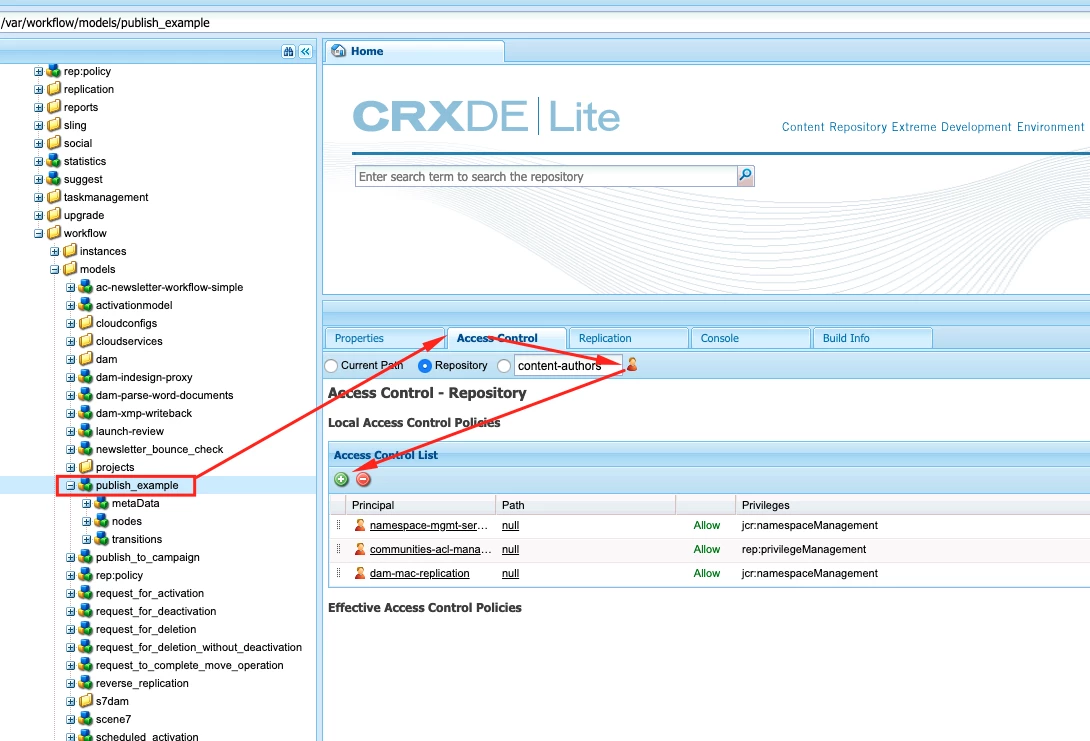The image size is (1090, 741).
Task: Select the principal radio button before content-authors
Action: point(504,366)
